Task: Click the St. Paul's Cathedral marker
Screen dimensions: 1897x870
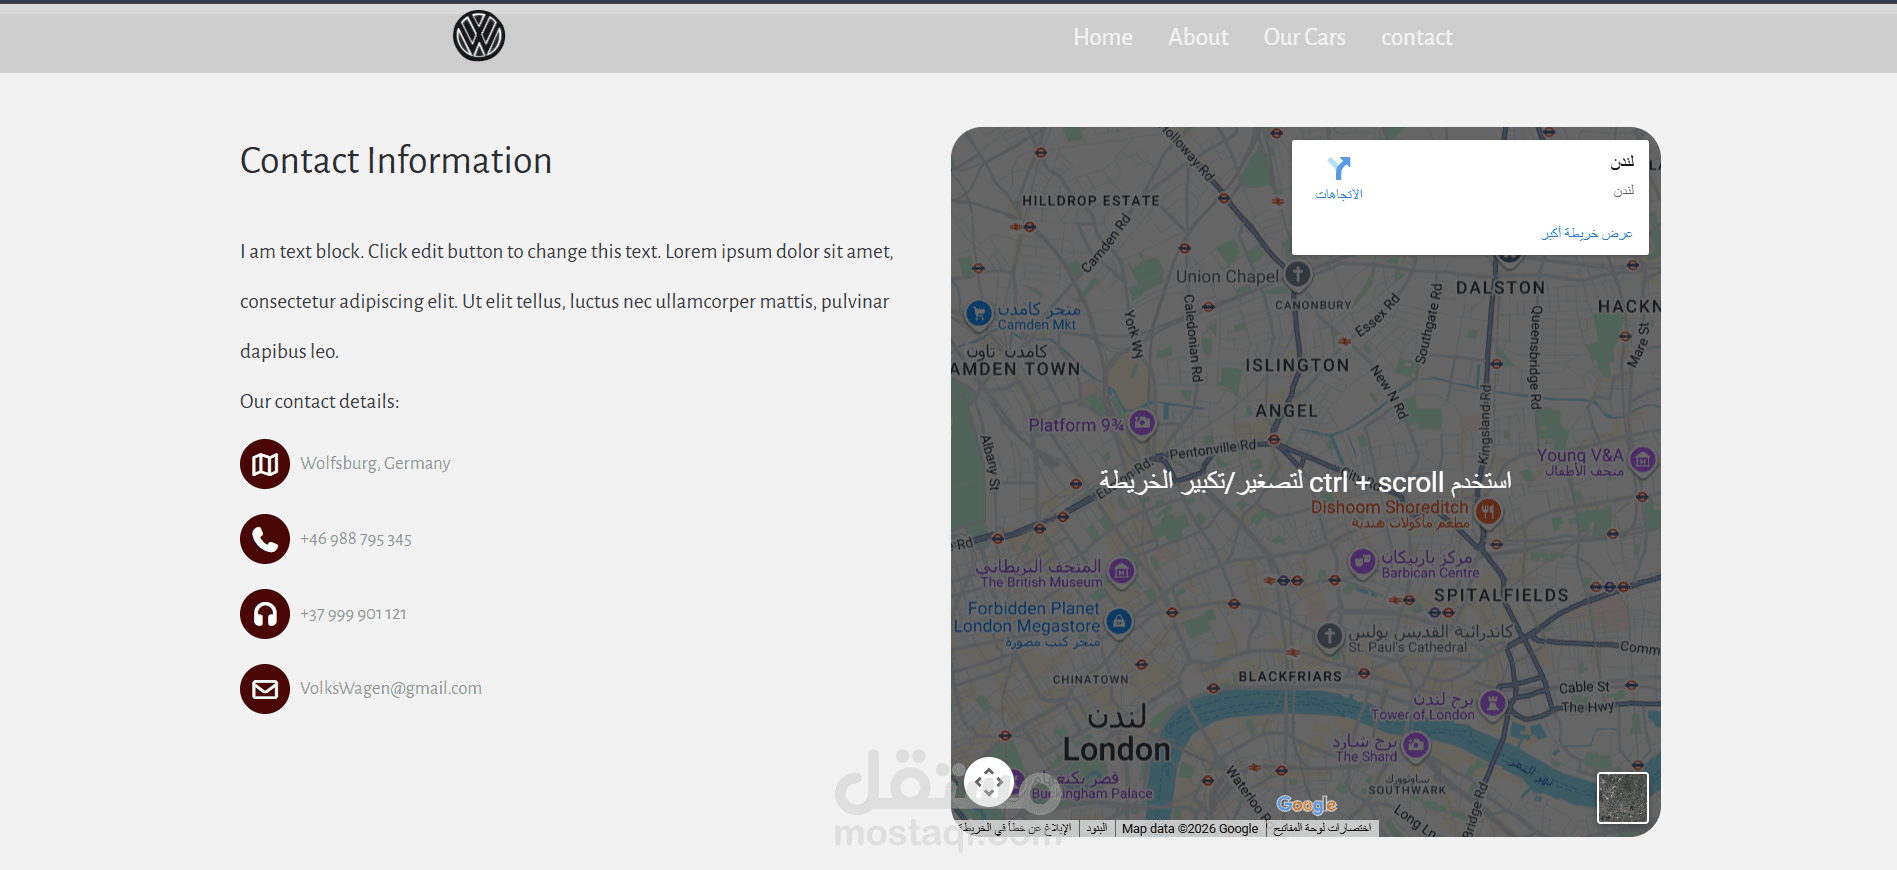Action: click(x=1329, y=635)
